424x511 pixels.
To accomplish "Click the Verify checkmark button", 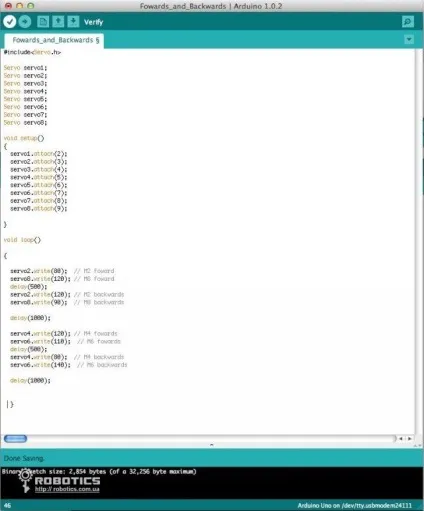I will coord(9,22).
